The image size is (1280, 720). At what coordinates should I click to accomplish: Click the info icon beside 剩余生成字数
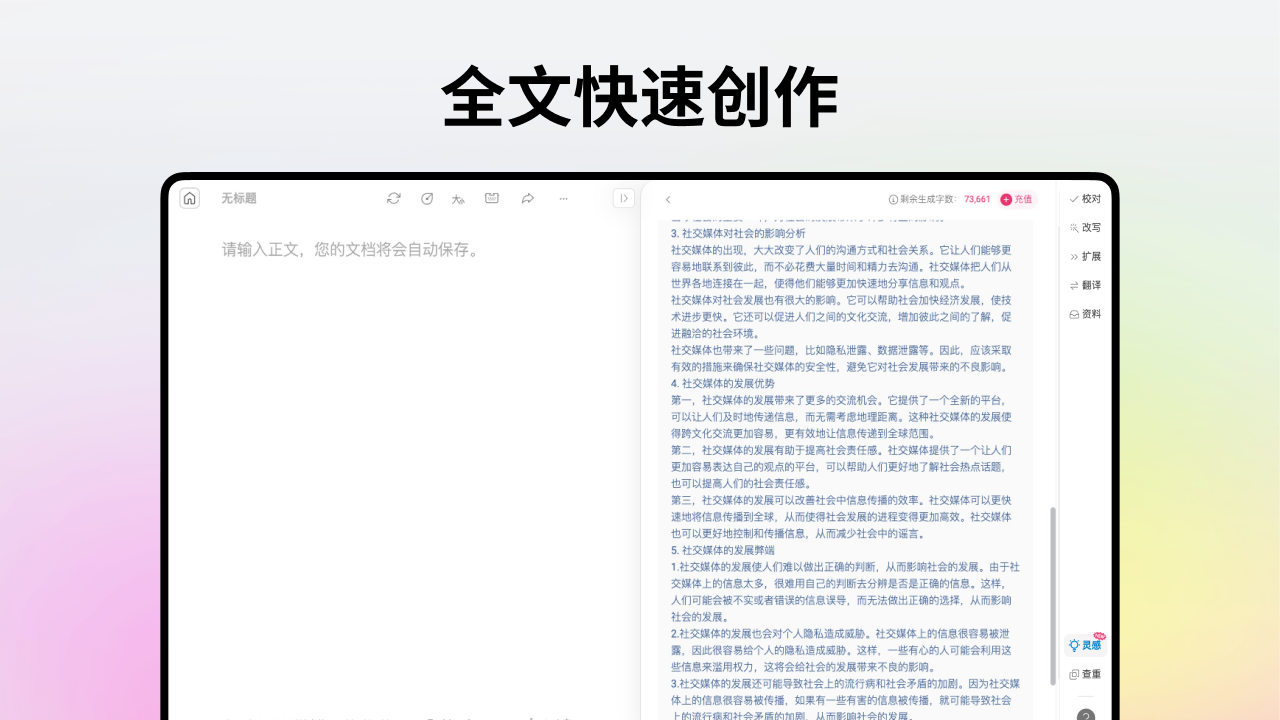pos(893,199)
